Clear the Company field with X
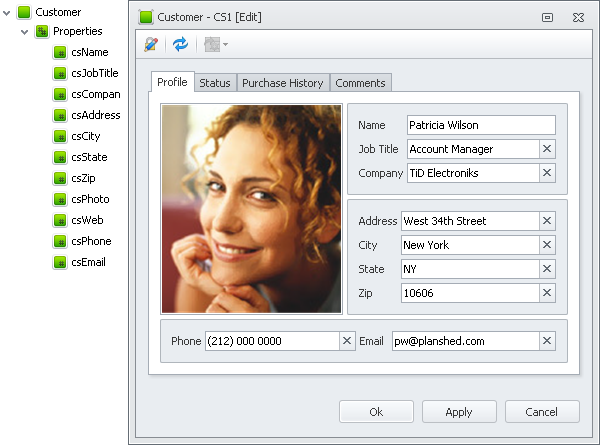The height and width of the screenshot is (445, 600). [x=547, y=173]
